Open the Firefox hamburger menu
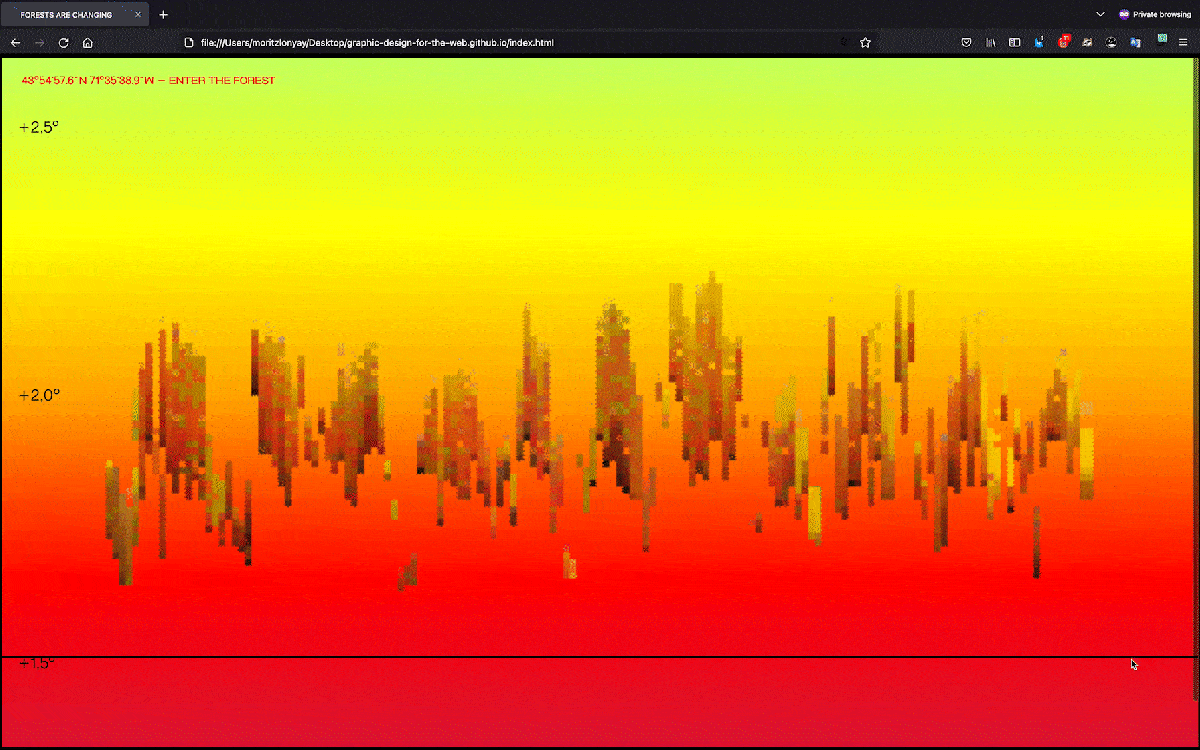1200x750 pixels. pyautogui.click(x=1183, y=43)
